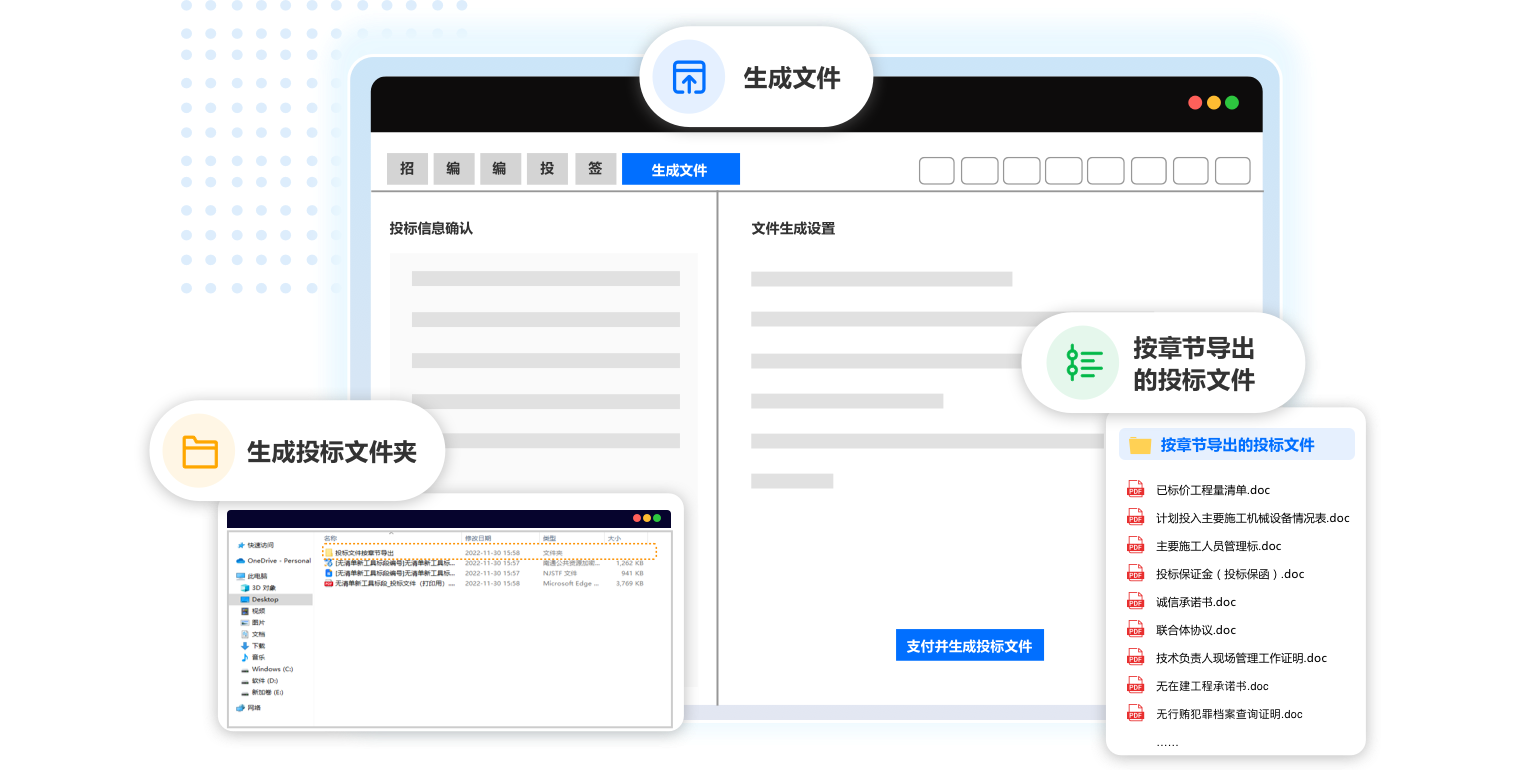Select Desktop in the Explorer sidebar
This screenshot has height=770, width=1540.
(x=265, y=599)
